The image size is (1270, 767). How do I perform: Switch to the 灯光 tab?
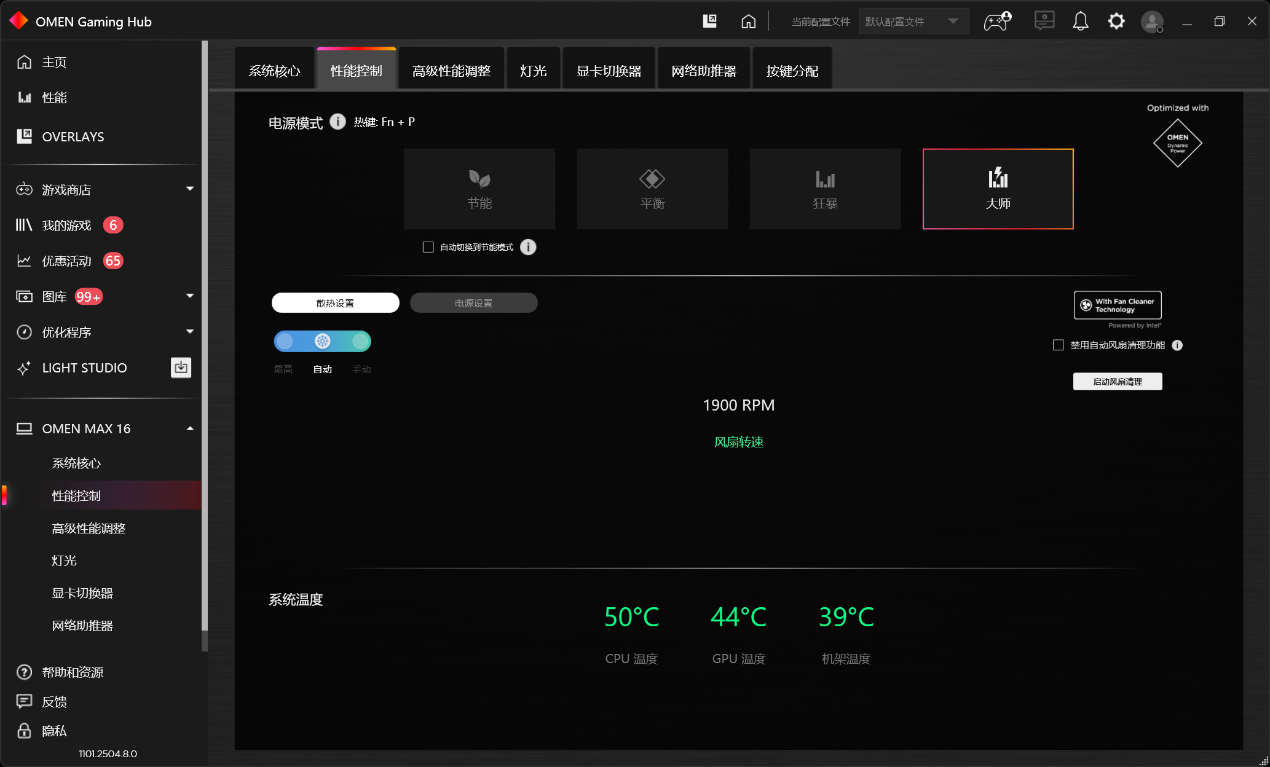pyautogui.click(x=533, y=67)
